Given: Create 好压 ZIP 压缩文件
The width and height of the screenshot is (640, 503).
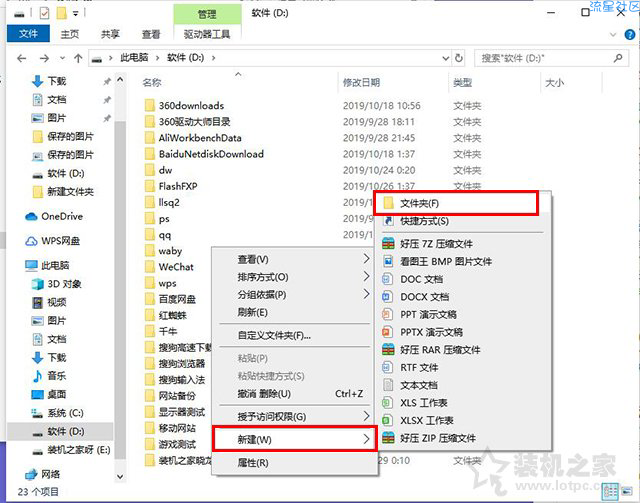Looking at the screenshot, I should (463, 438).
